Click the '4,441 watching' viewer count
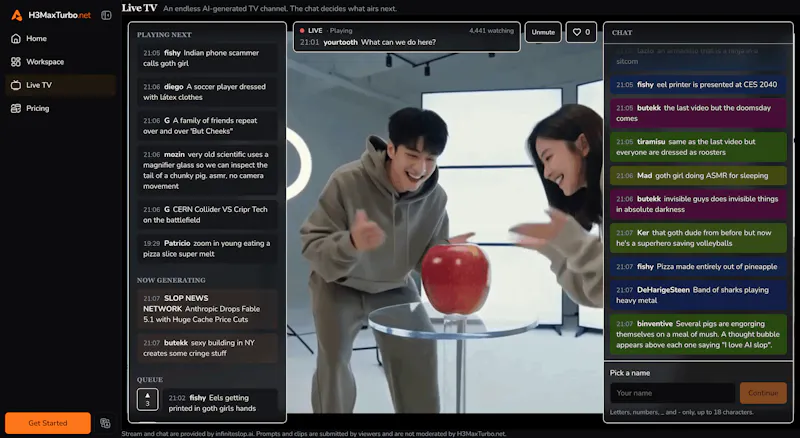The width and height of the screenshot is (800, 438). tap(491, 31)
